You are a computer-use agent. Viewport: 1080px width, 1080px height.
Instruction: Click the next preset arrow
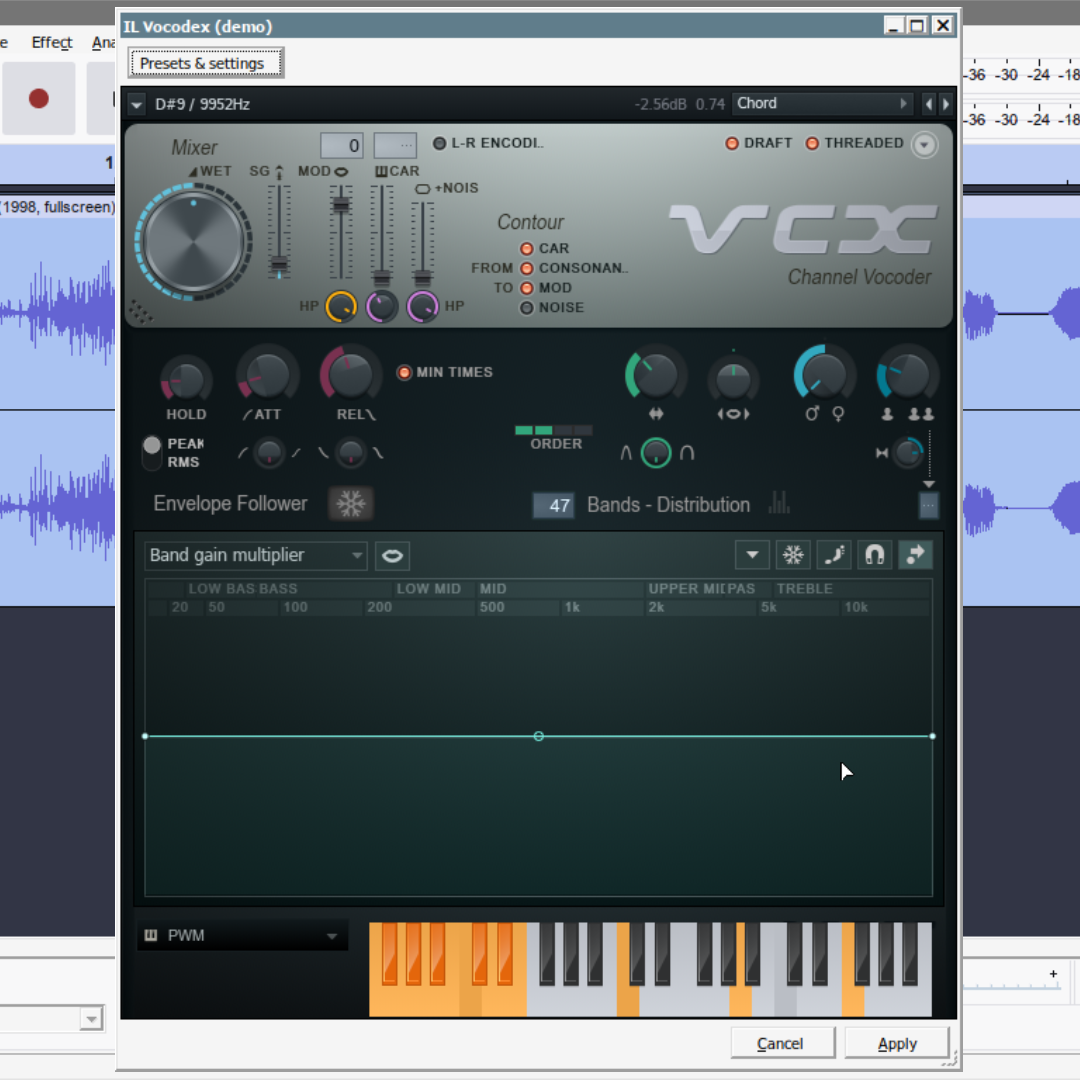click(x=946, y=104)
